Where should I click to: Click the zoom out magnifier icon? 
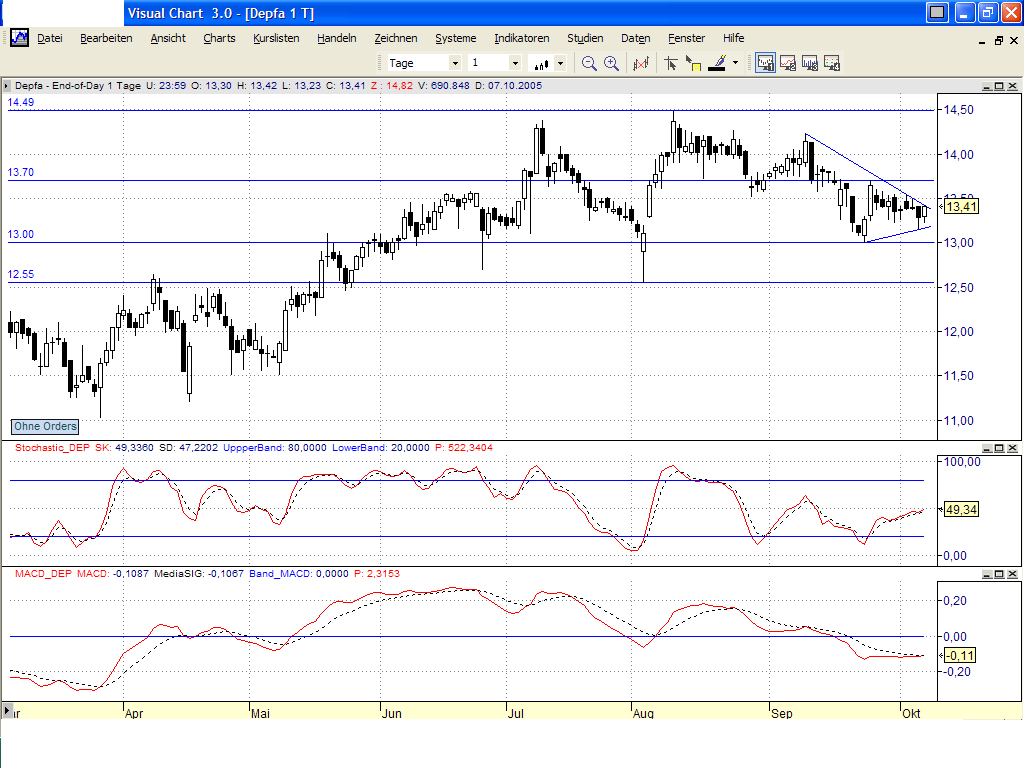pos(589,63)
